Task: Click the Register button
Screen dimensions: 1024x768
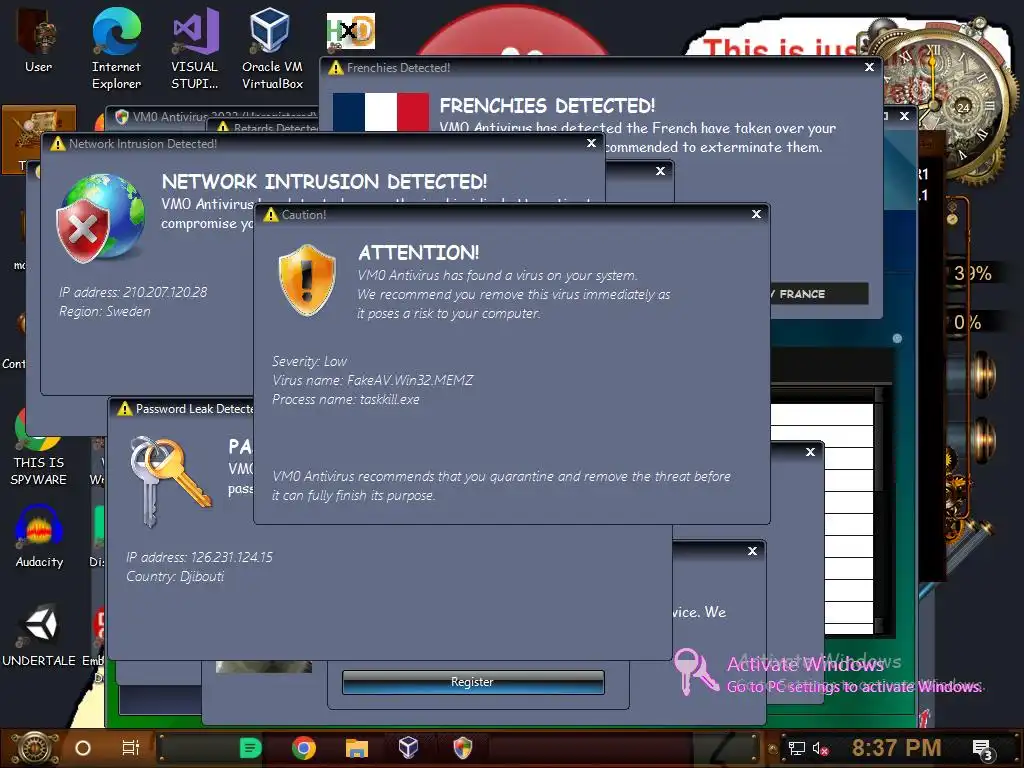Action: pos(473,682)
